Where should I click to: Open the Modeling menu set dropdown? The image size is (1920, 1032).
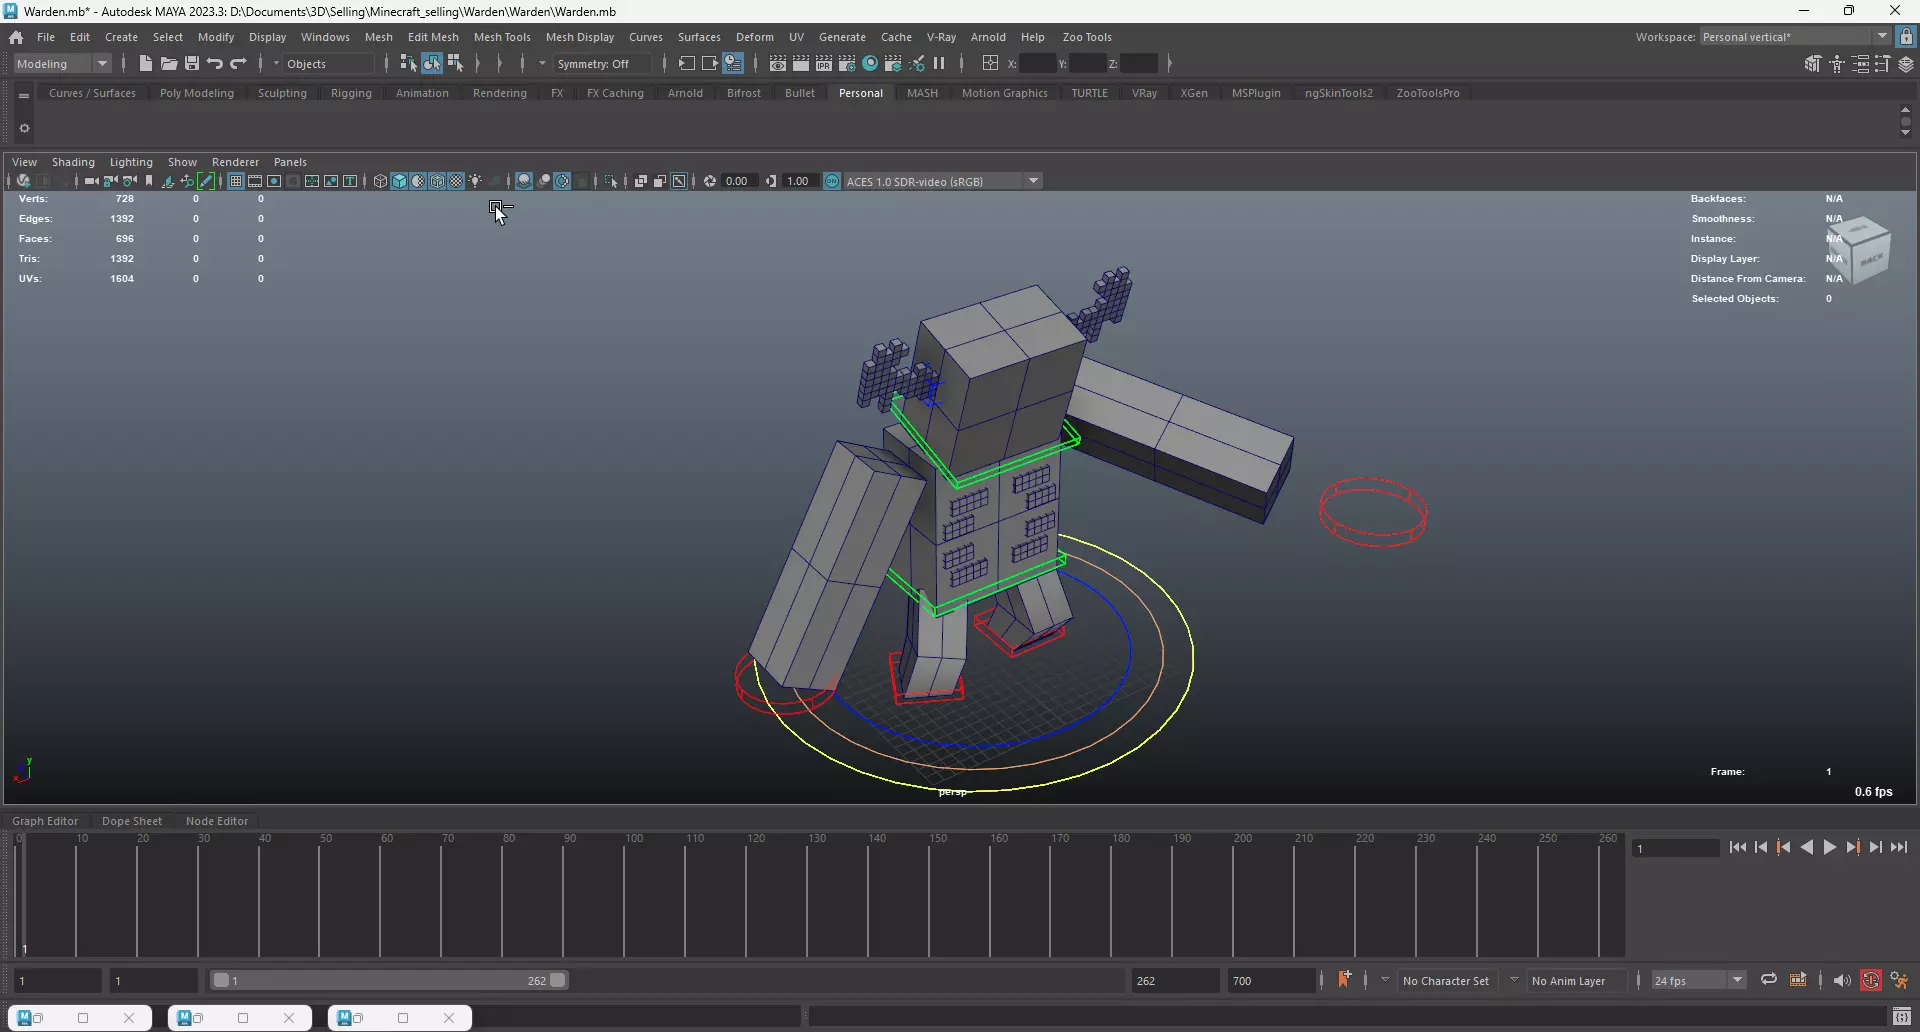(x=63, y=63)
